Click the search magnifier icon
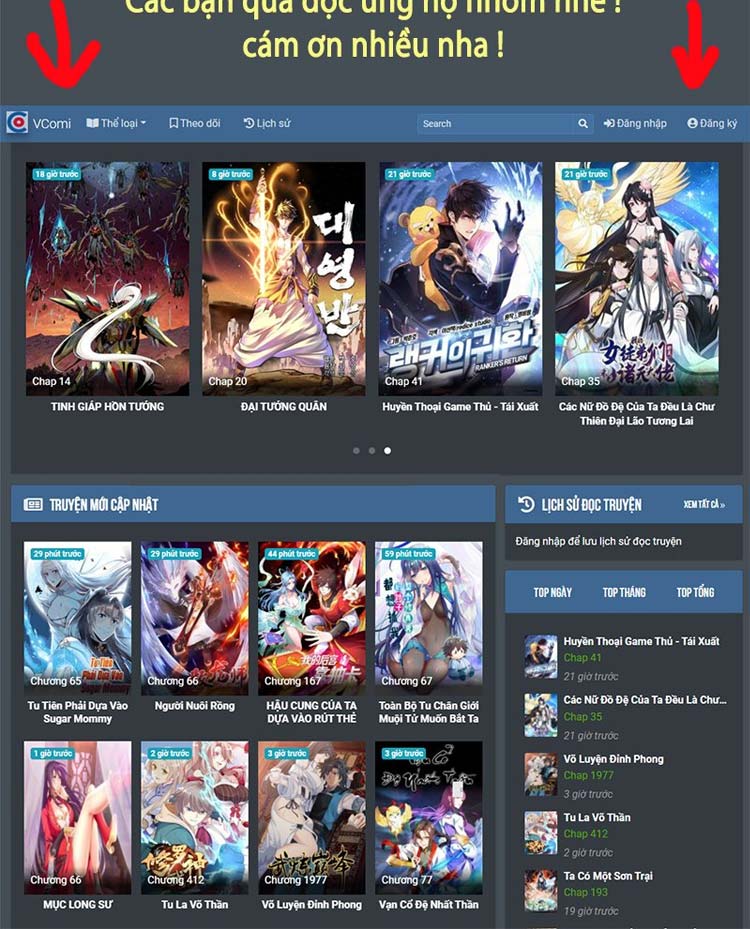 tap(583, 124)
